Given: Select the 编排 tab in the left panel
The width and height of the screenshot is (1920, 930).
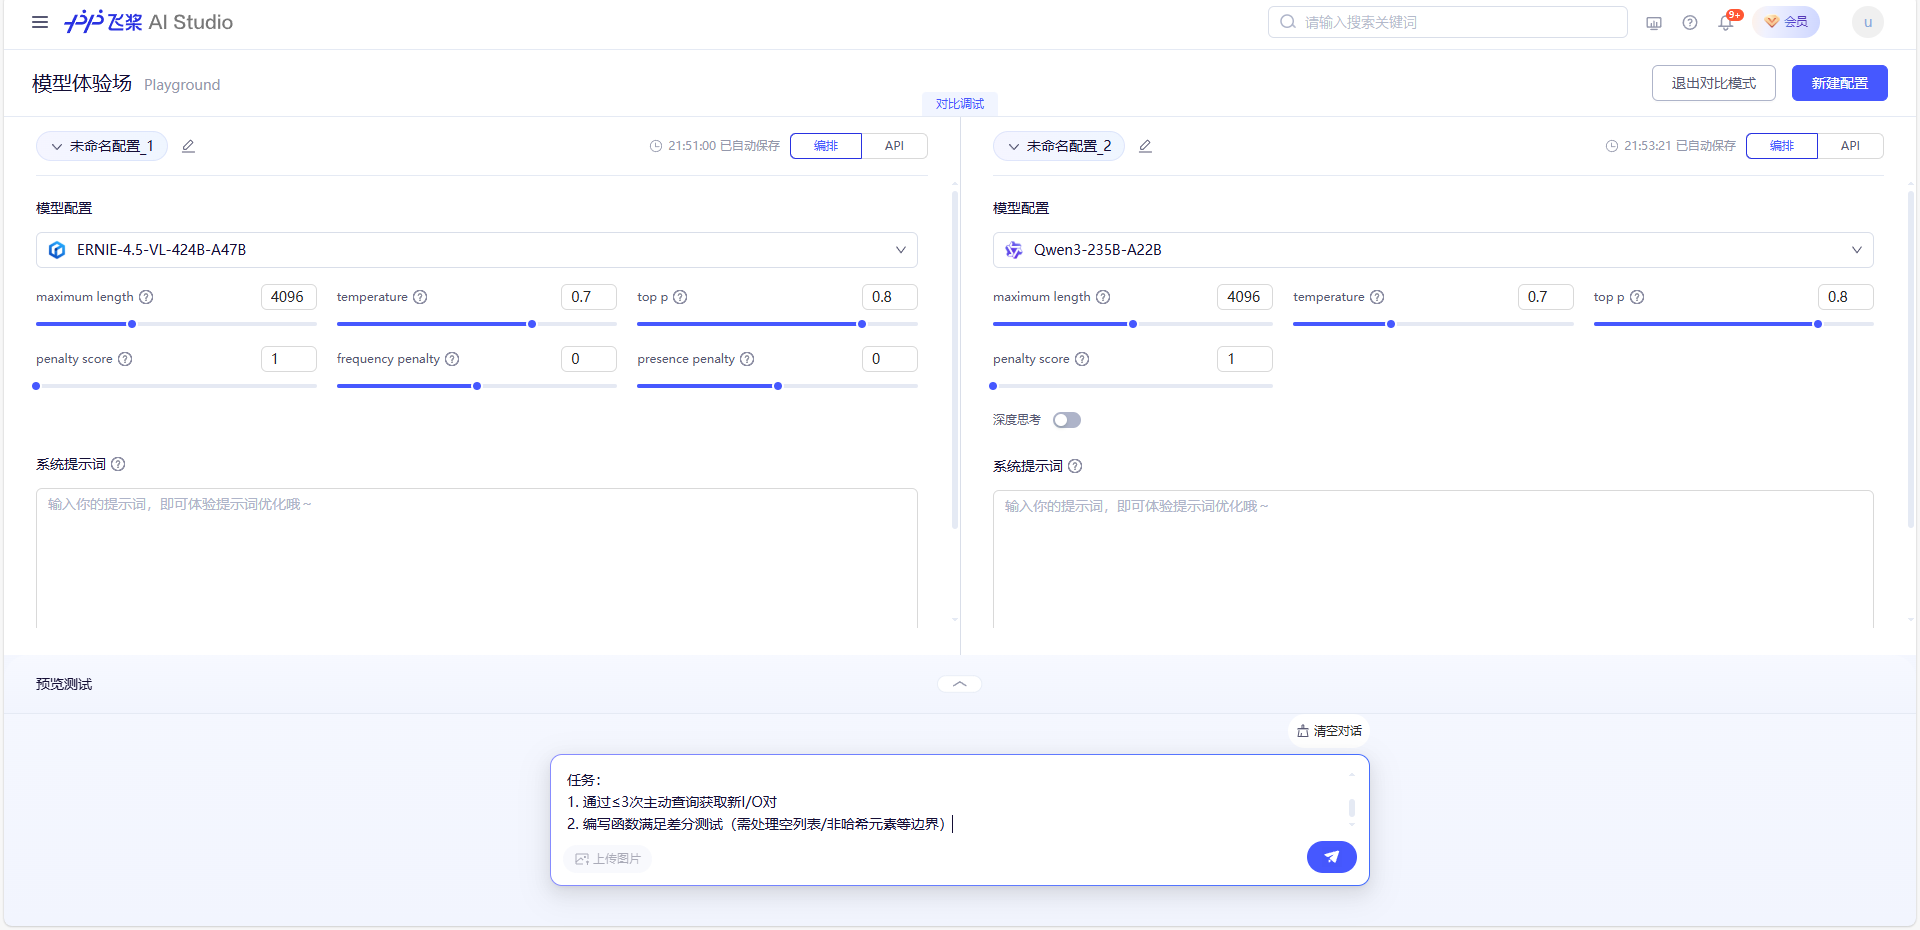Looking at the screenshot, I should [x=825, y=145].
